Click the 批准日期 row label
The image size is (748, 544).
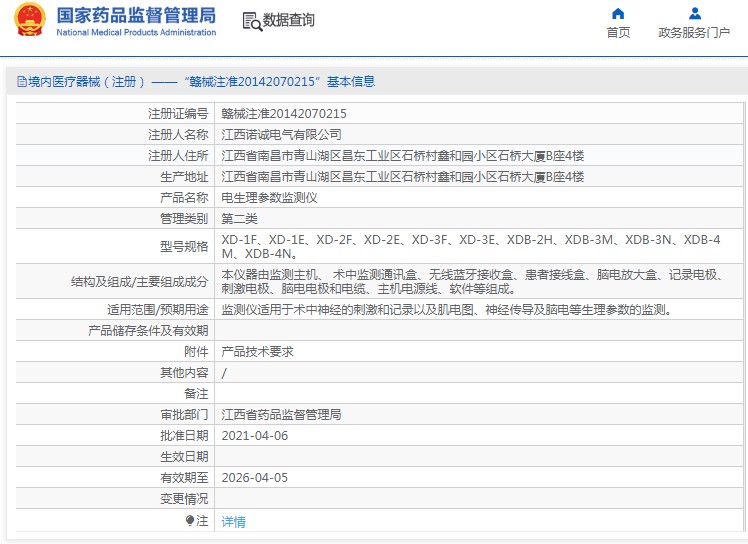tap(184, 436)
